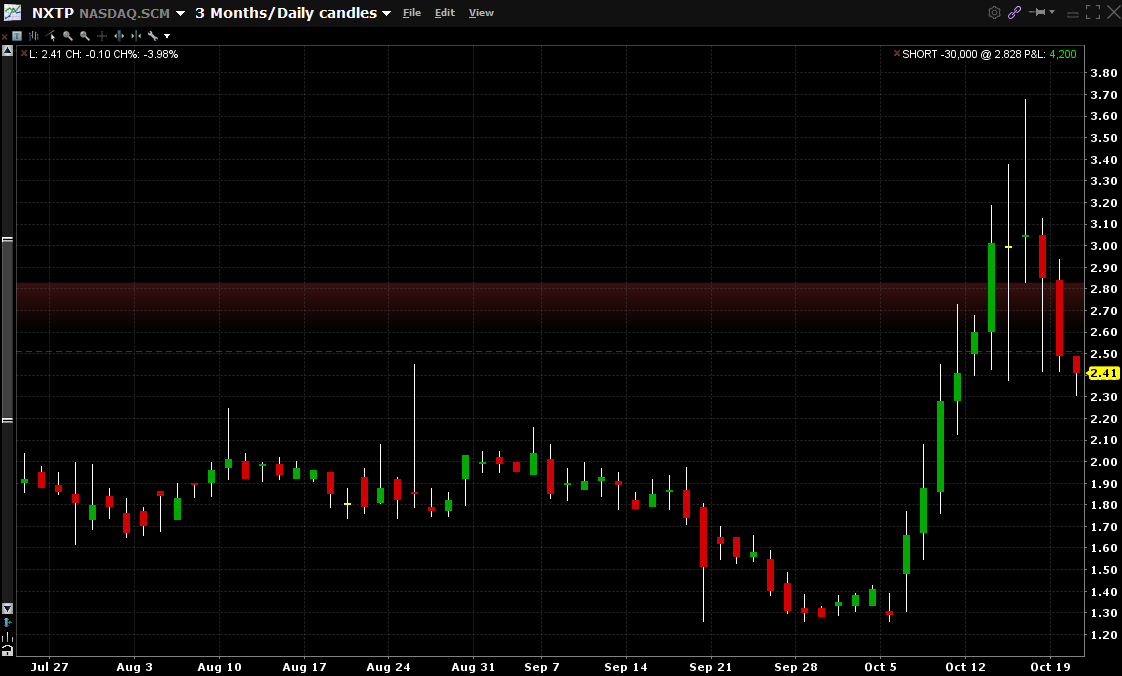This screenshot has width=1122, height=676.
Task: Remove the SHORT position label with X
Action: (897, 54)
